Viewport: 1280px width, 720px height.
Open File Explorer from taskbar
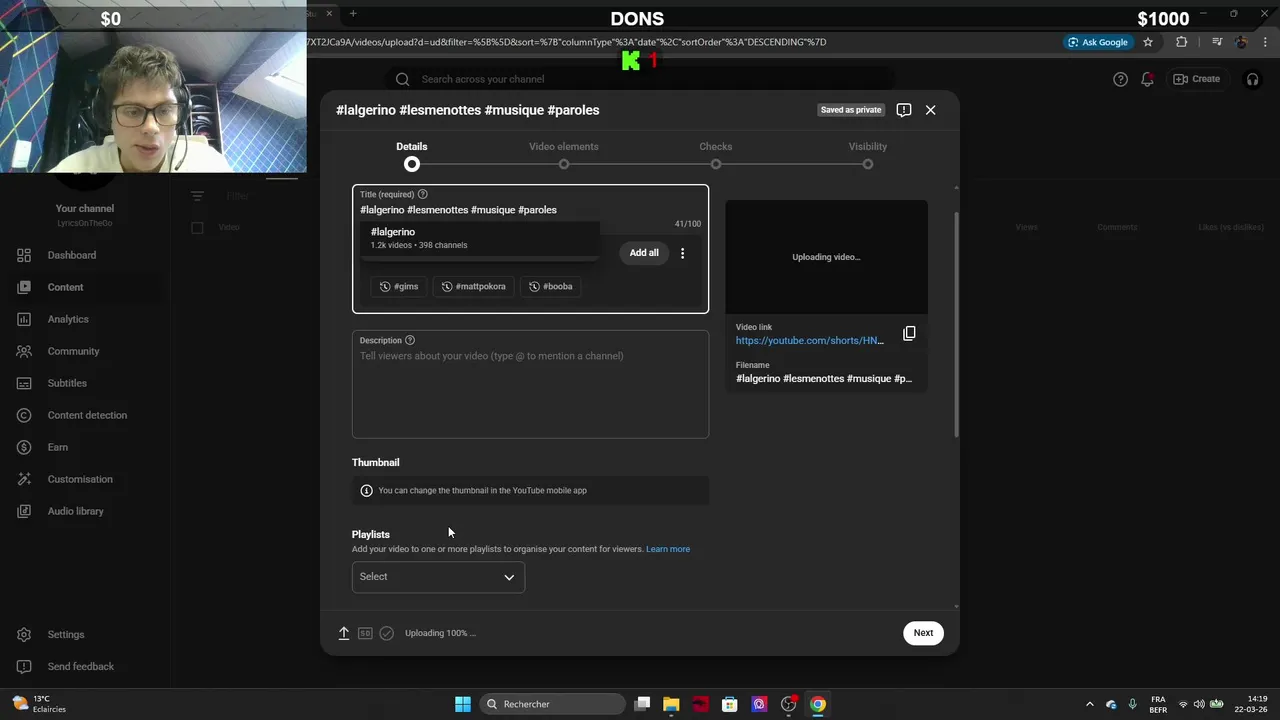(x=671, y=704)
